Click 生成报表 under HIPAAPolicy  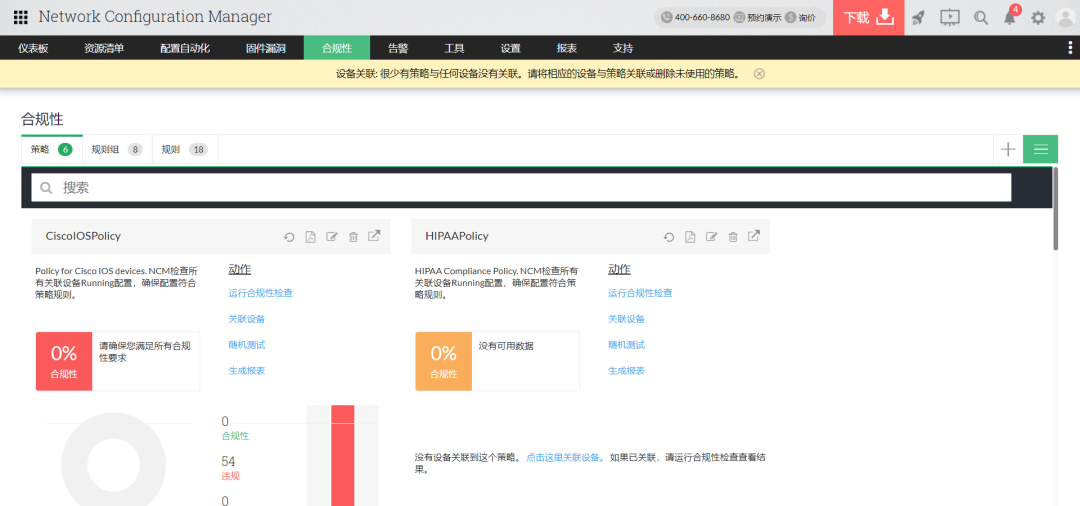[x=626, y=370]
